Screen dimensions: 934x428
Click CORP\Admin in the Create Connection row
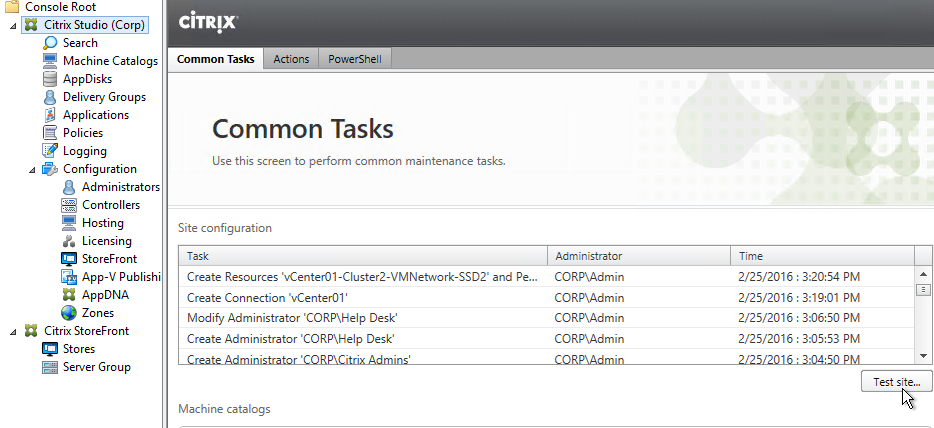coord(589,298)
